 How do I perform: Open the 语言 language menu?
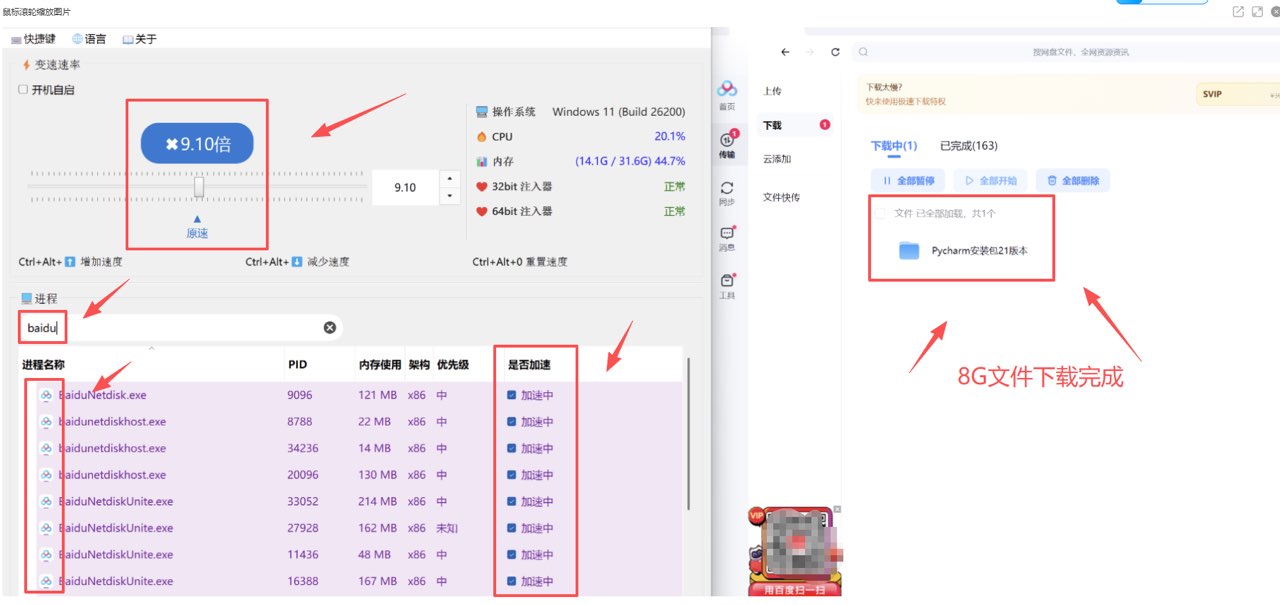tap(89, 39)
